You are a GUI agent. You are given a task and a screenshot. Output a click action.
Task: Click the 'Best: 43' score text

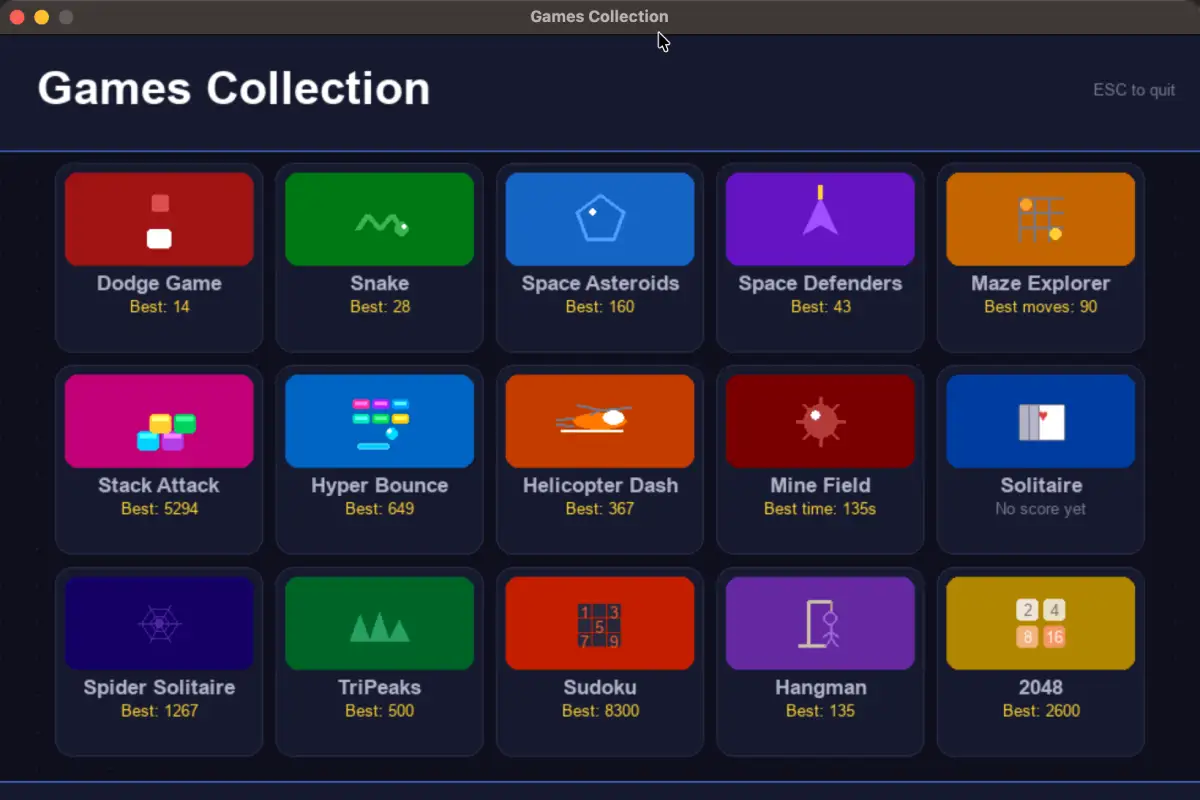click(820, 307)
